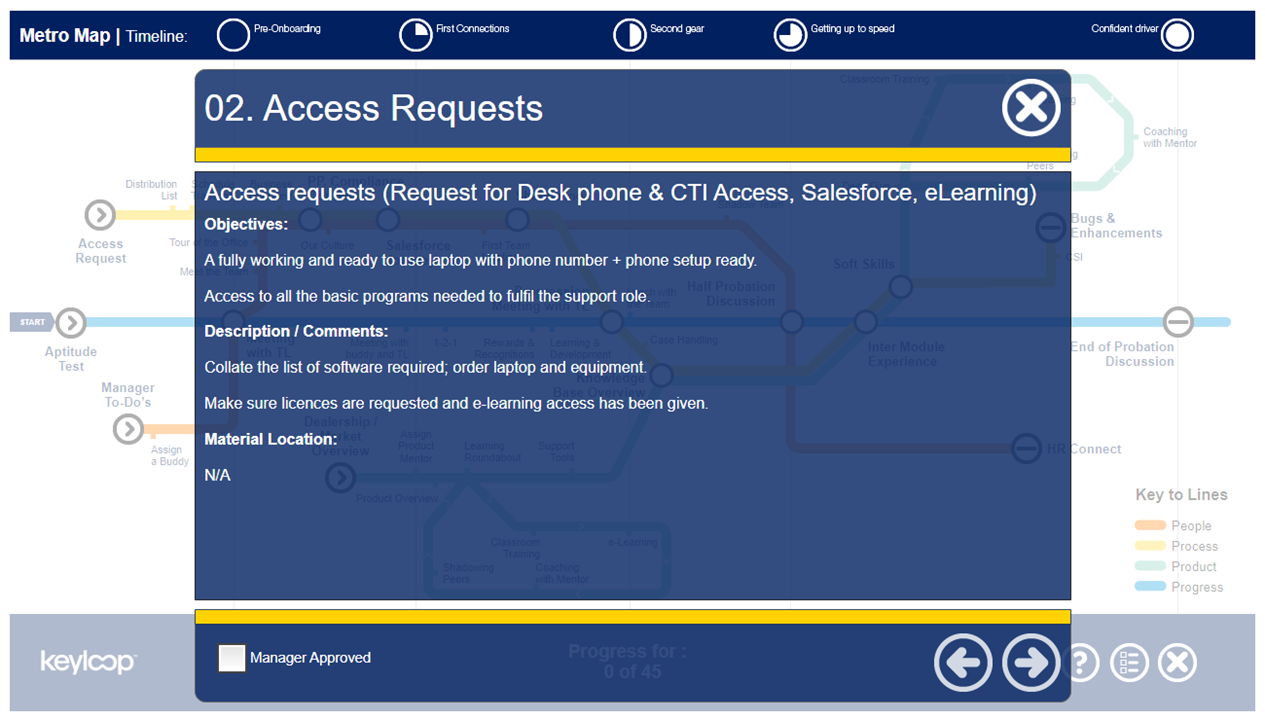
Task: Open the Aptitude Test station icon
Action: 71,322
